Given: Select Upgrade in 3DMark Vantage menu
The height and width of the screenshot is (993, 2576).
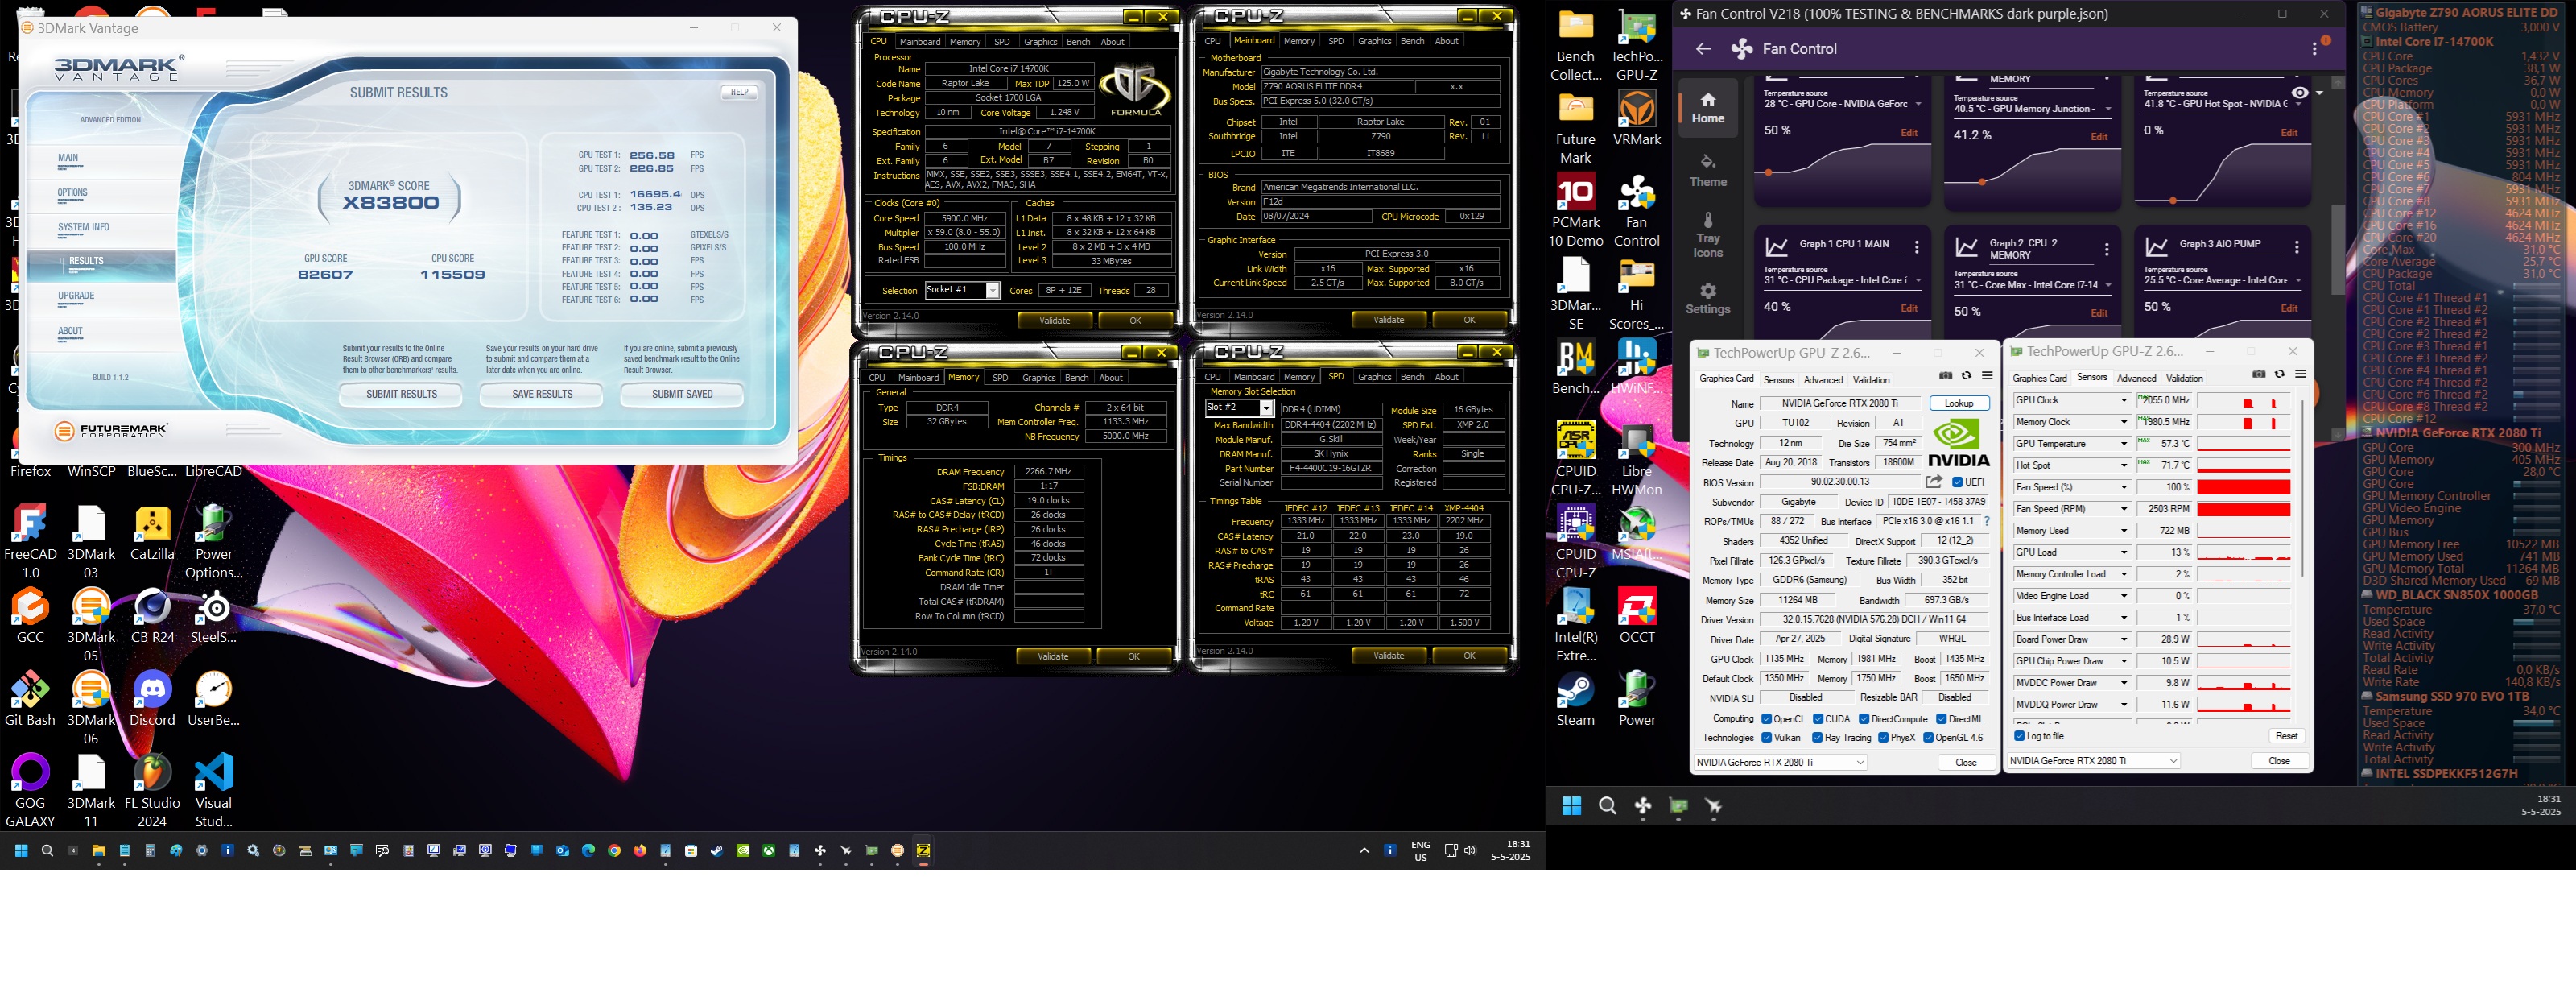Looking at the screenshot, I should [x=75, y=296].
